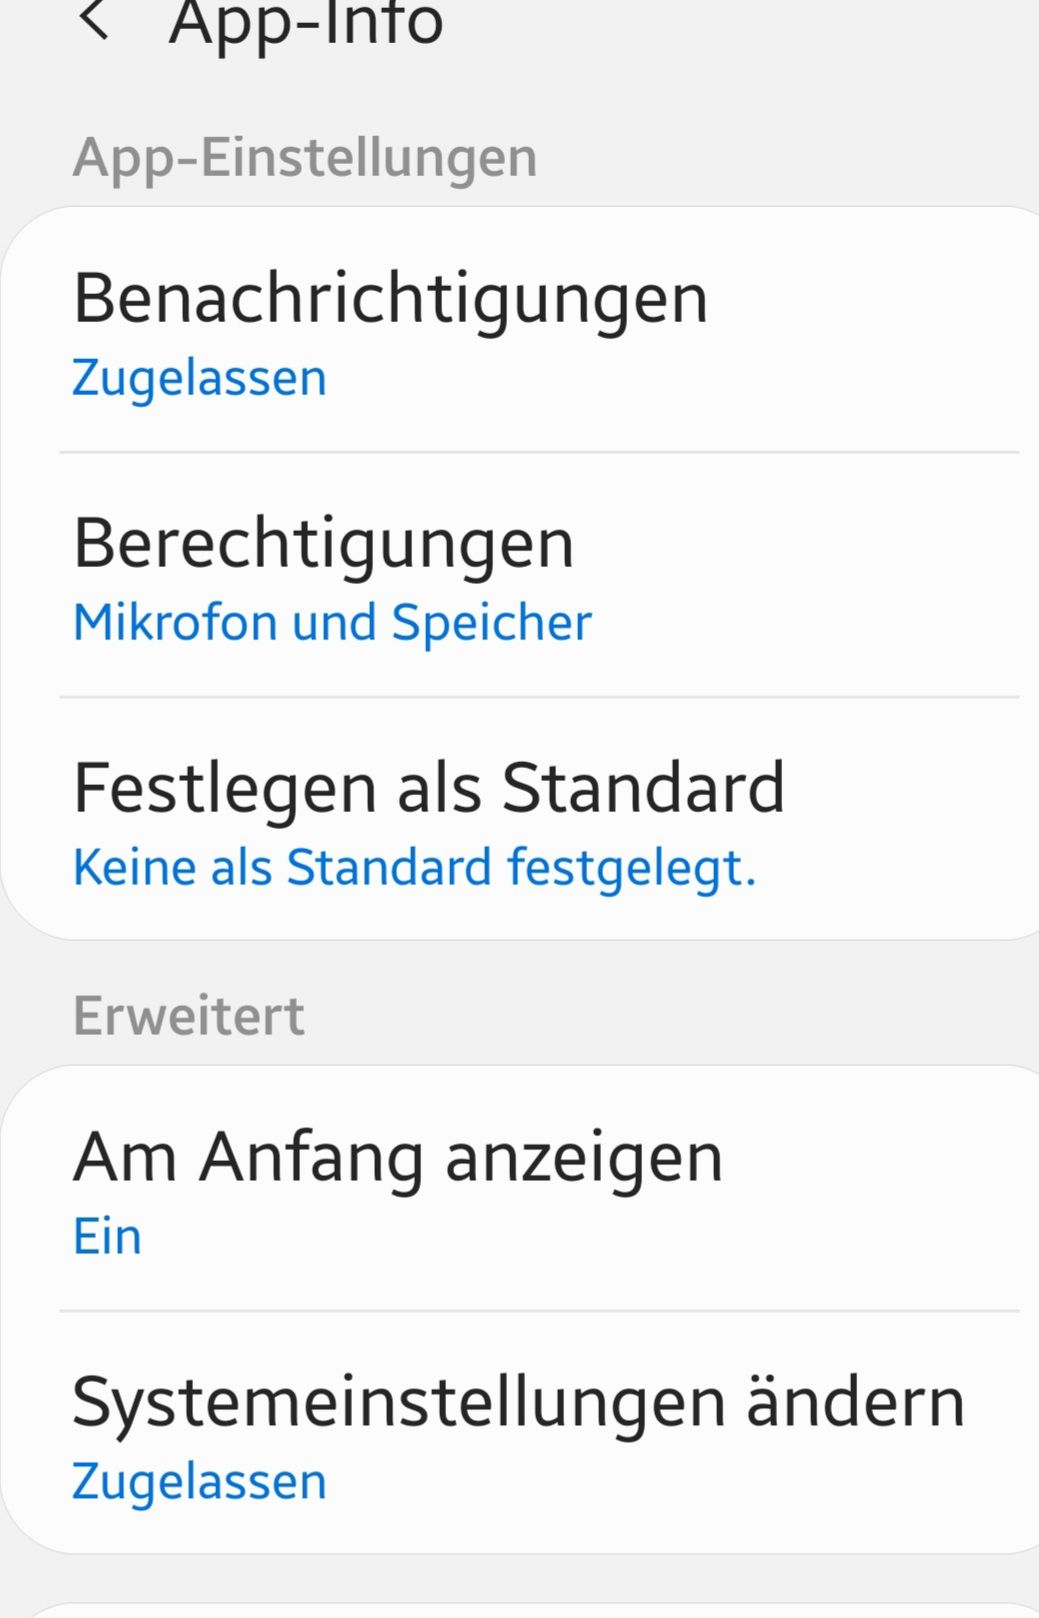
Task: Tap Zugelassen under Systemeinstellungen ändern
Action: tap(199, 1482)
